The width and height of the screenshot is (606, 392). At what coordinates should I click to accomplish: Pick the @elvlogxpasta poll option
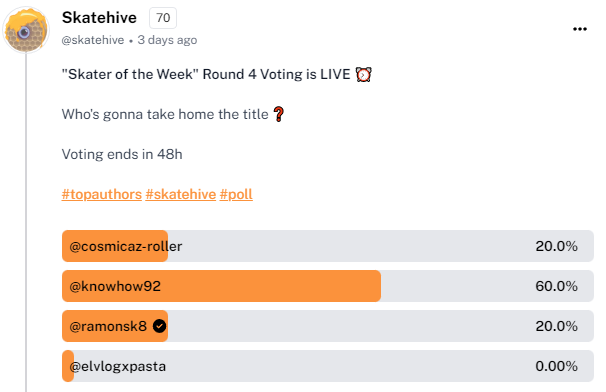pyautogui.click(x=328, y=366)
